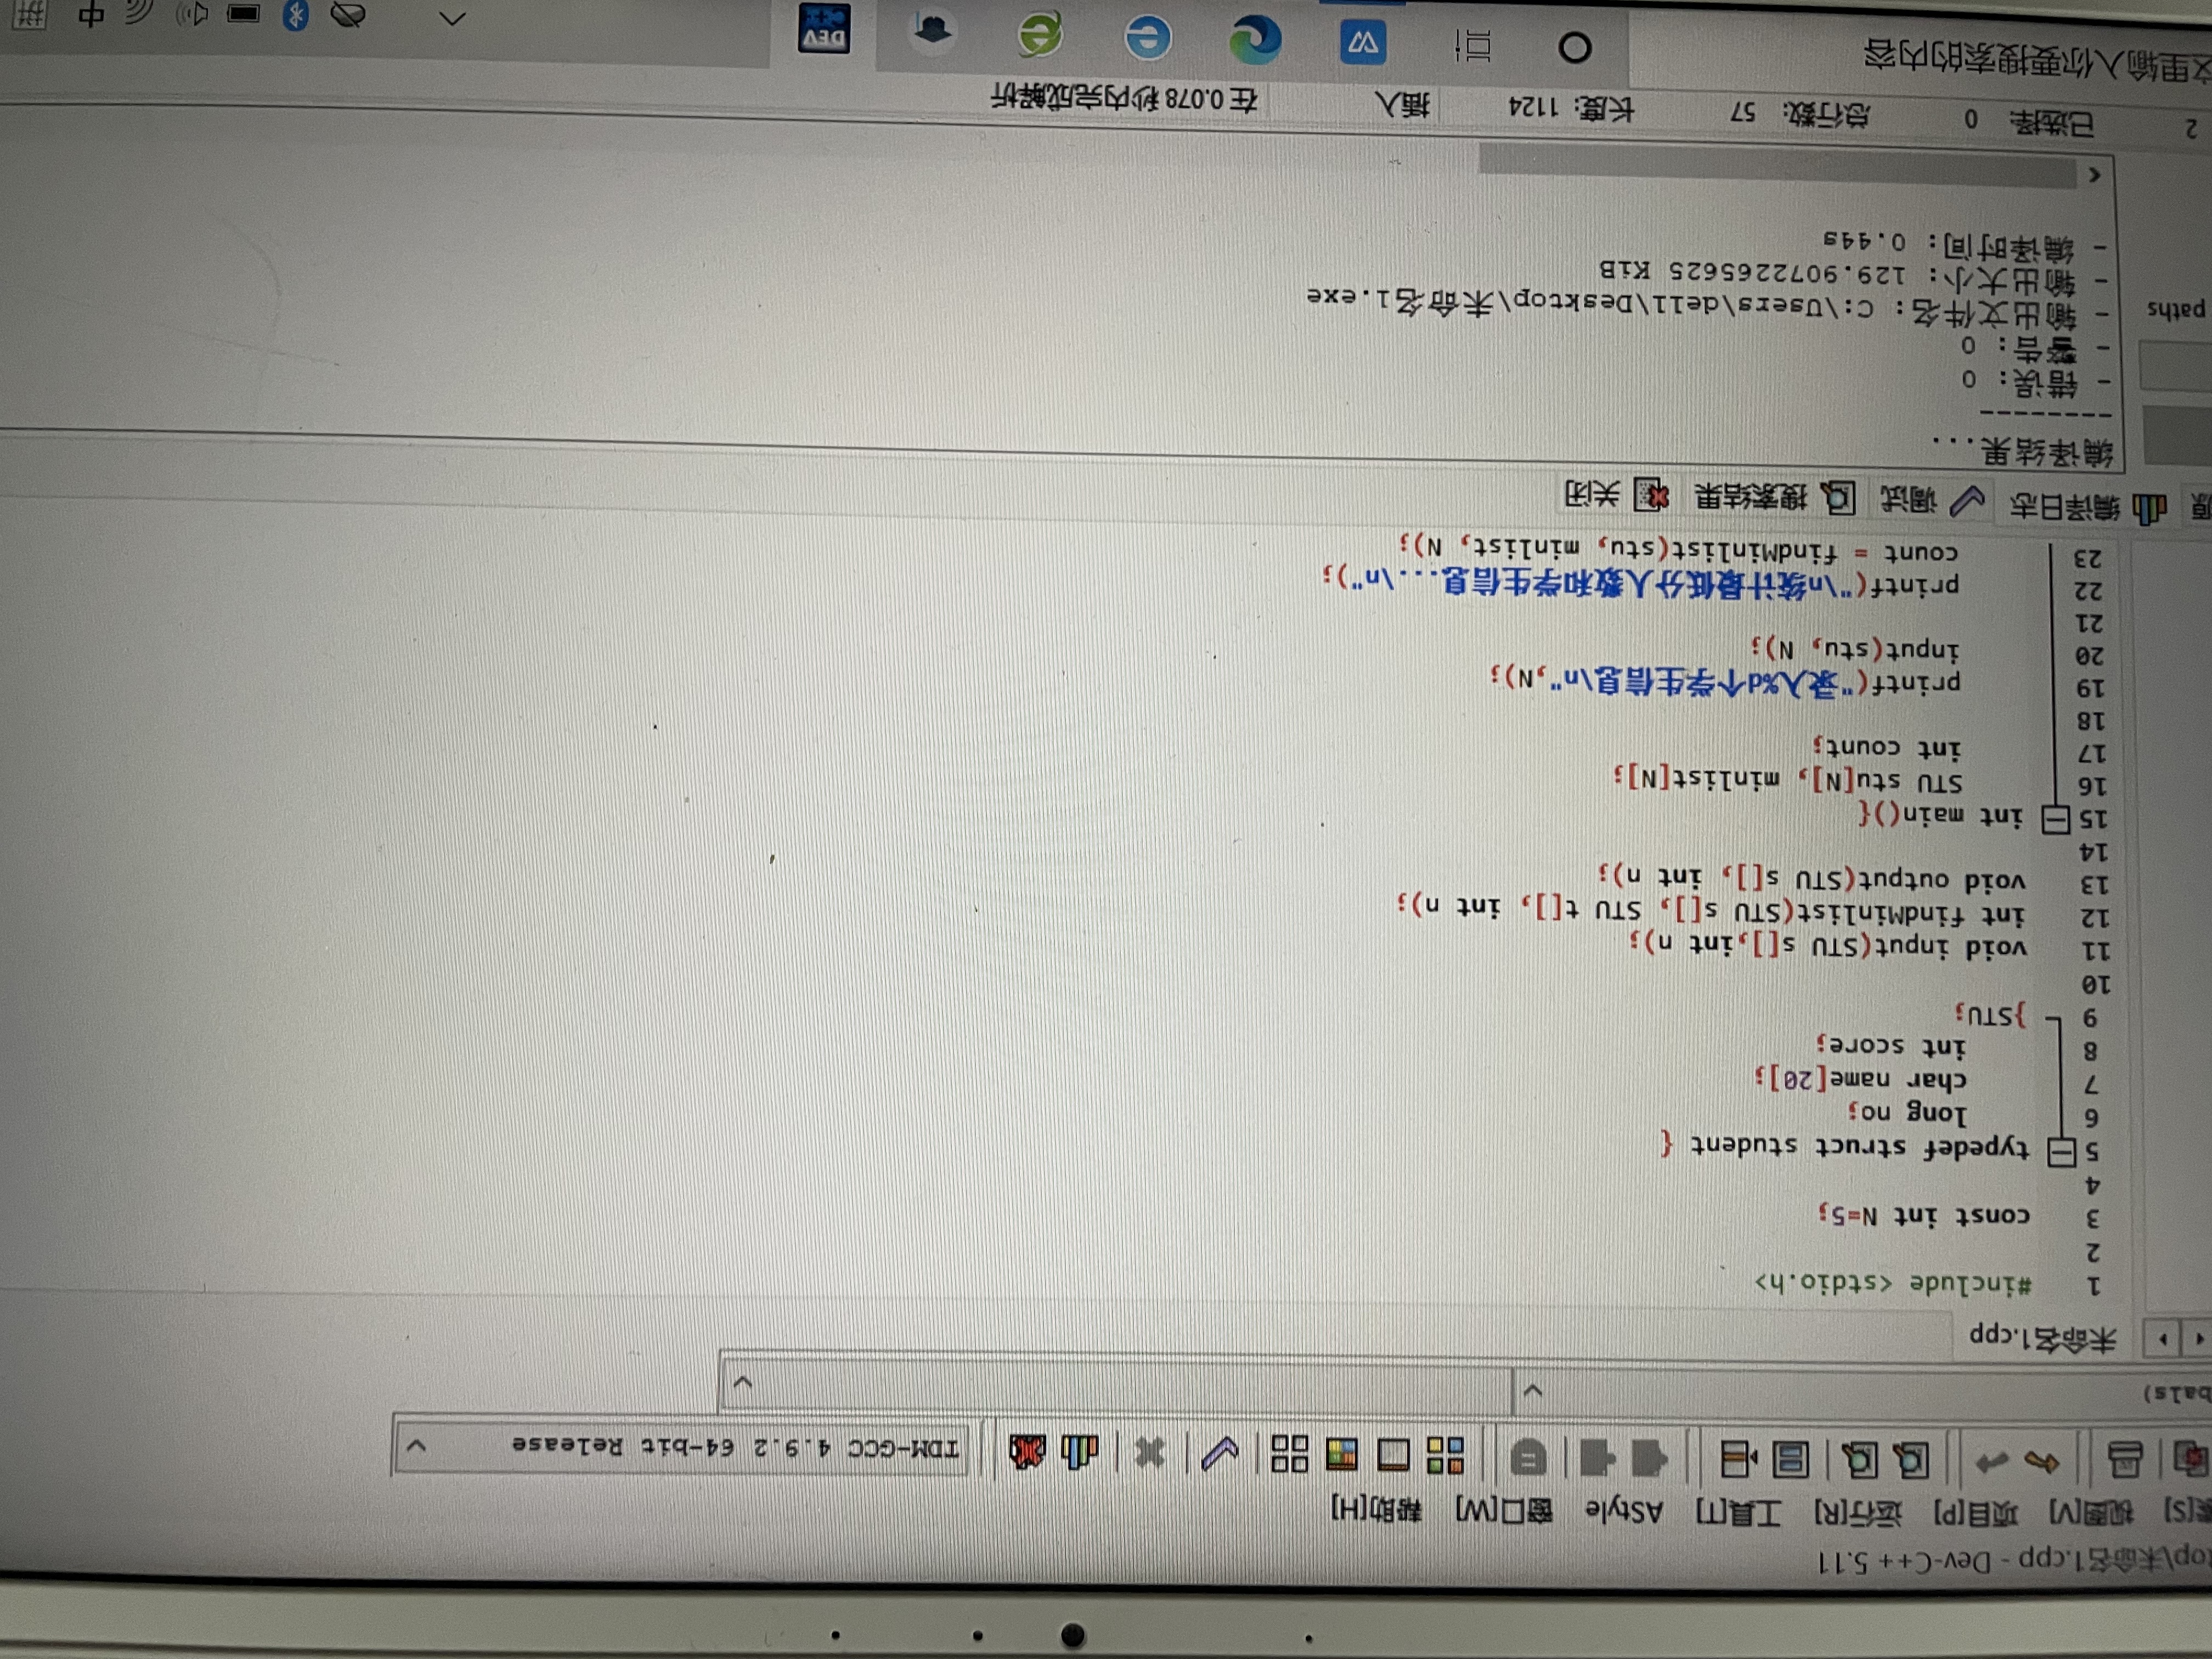The height and width of the screenshot is (1659, 2212).
Task: Click the Debug checkmark toolbar icon
Action: pyautogui.click(x=1220, y=1452)
